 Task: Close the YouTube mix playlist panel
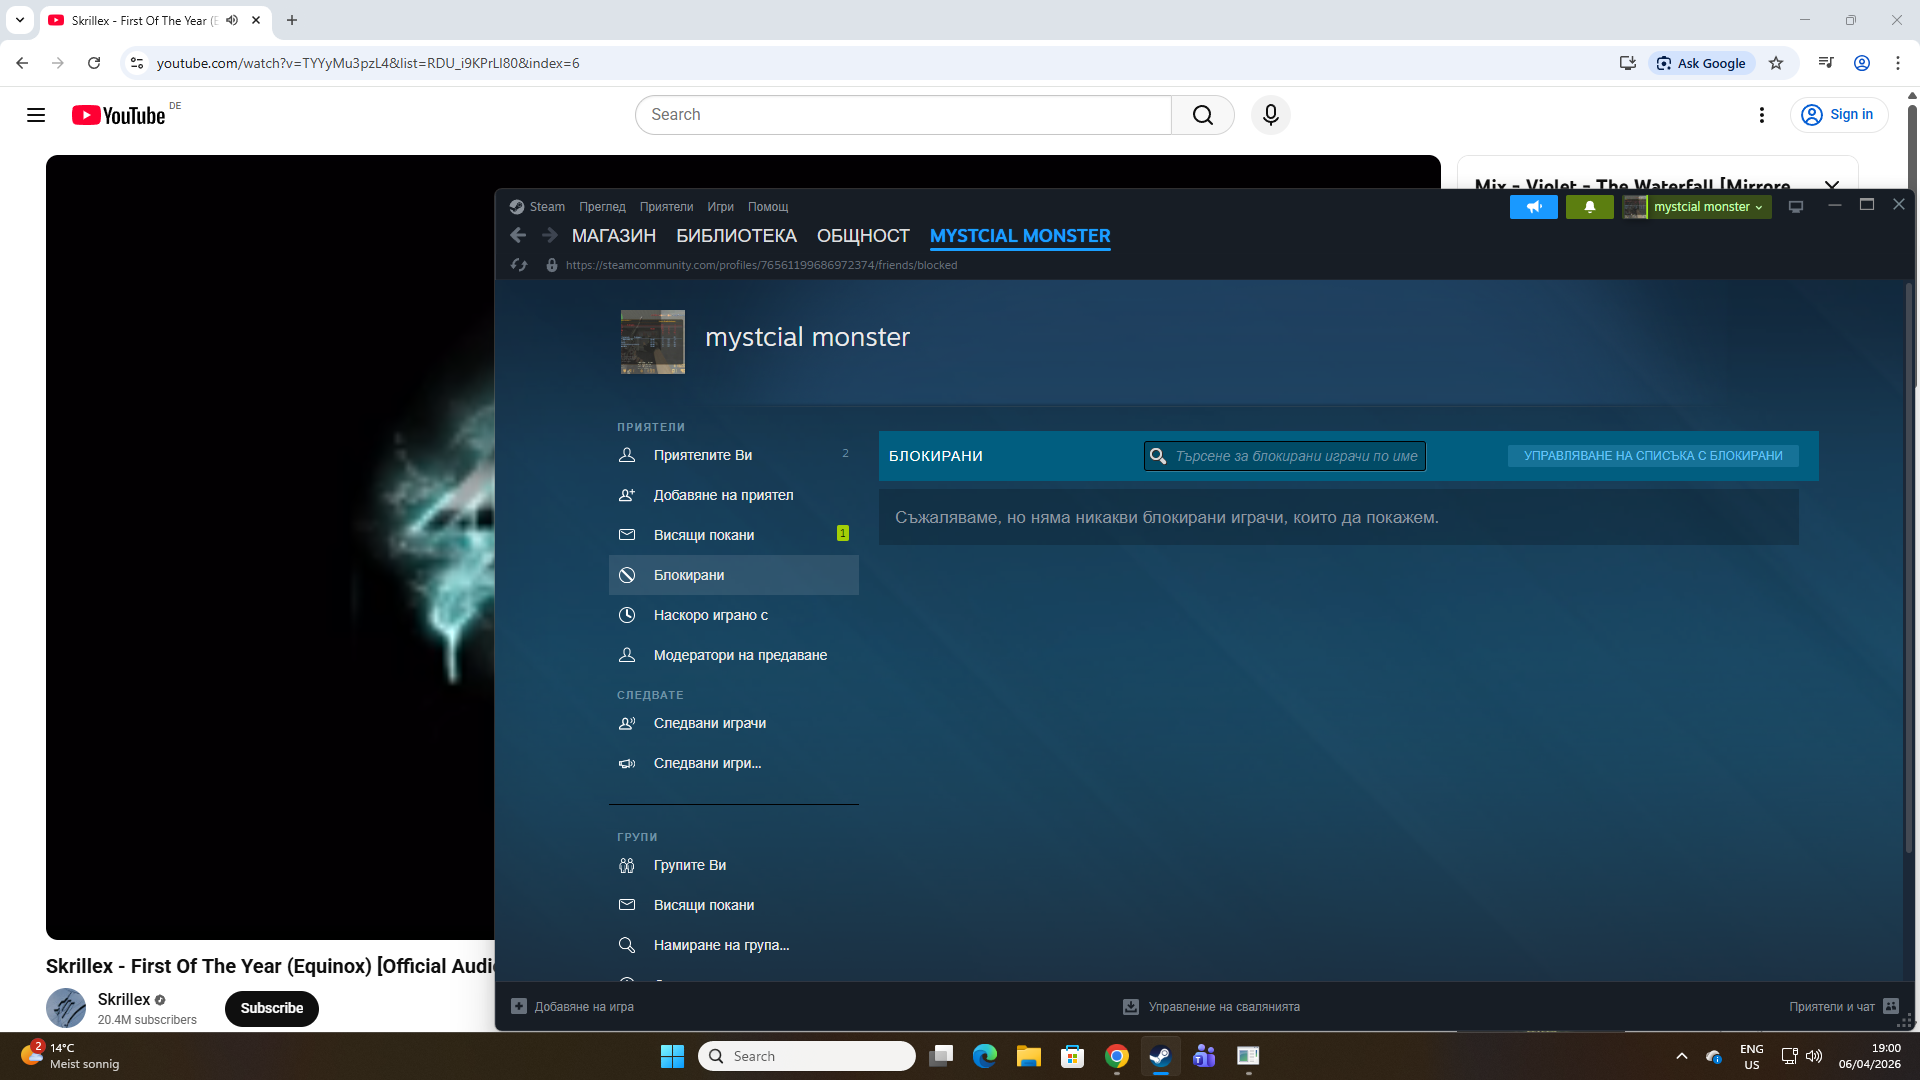tap(1832, 185)
